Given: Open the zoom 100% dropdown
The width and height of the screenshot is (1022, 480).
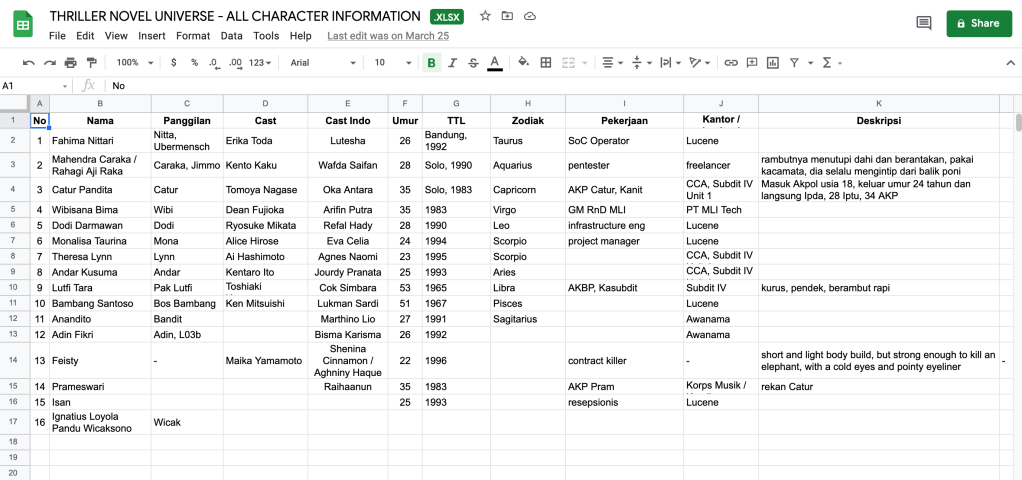Looking at the screenshot, I should (133, 62).
